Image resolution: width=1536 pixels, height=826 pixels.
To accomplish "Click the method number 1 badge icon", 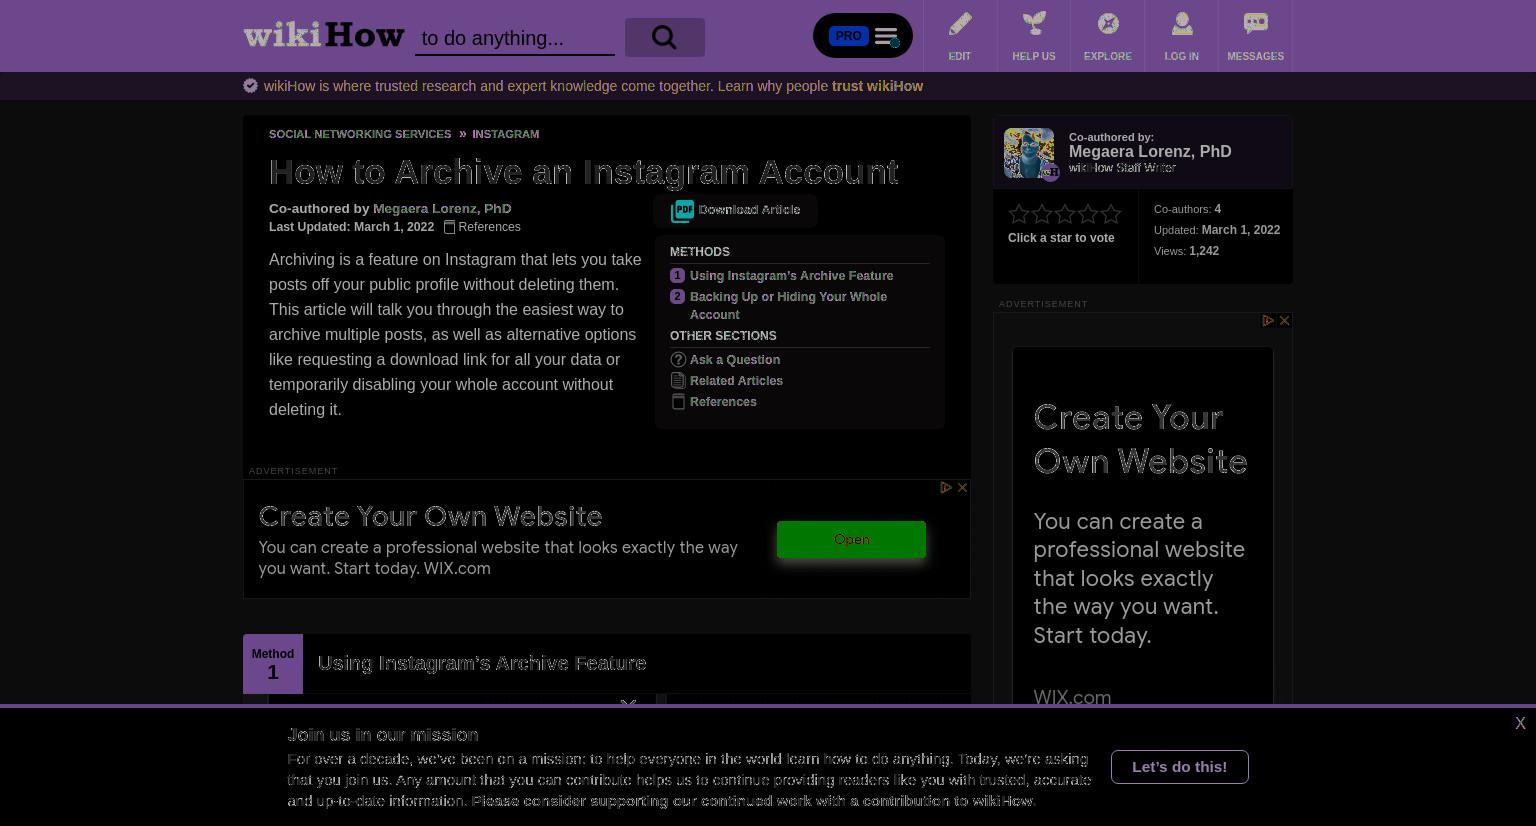I will (677, 275).
